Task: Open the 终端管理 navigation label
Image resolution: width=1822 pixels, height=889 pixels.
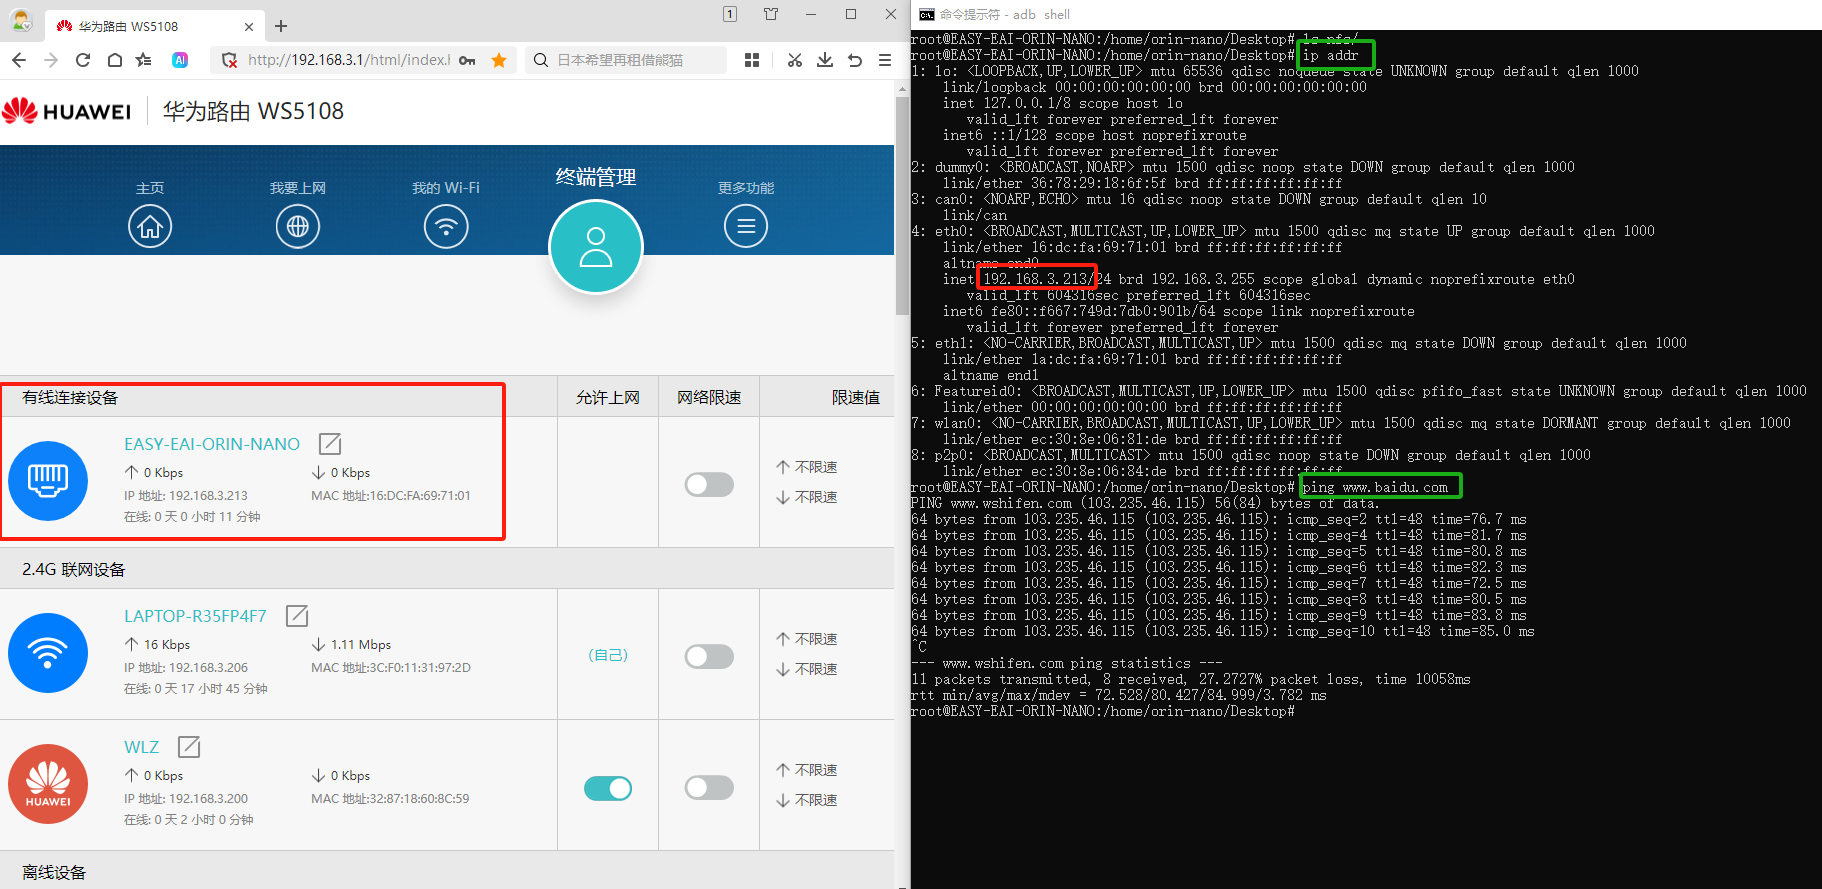Action: (x=596, y=177)
